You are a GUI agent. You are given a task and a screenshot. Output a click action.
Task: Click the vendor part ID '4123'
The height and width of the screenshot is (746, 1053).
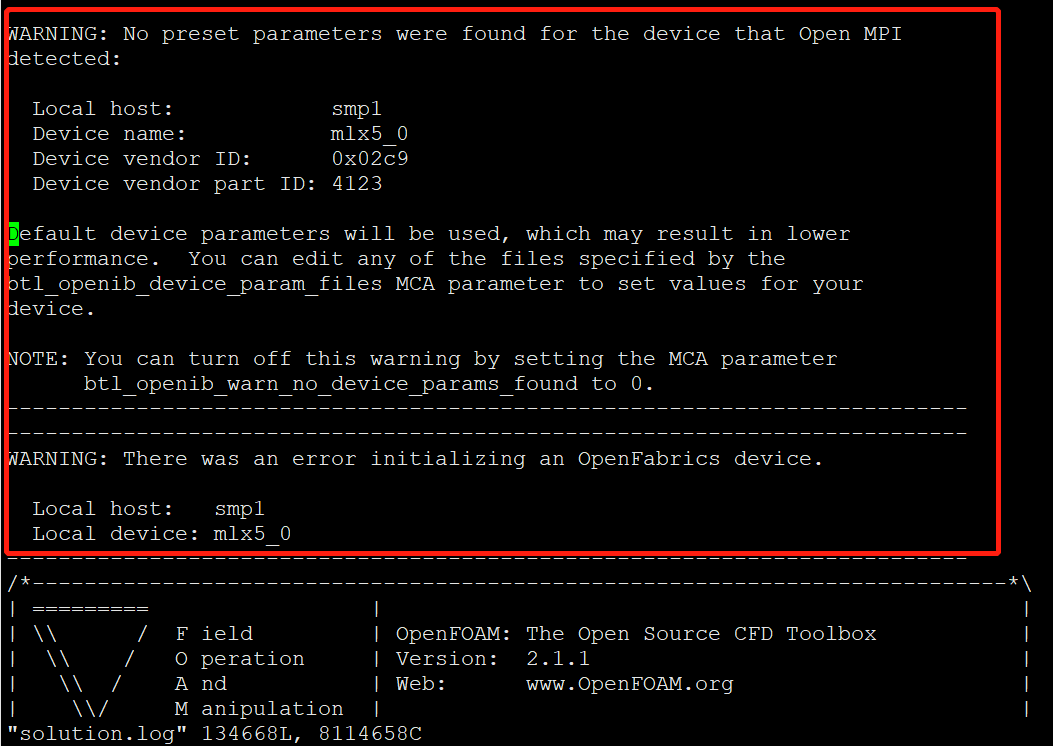tap(357, 183)
